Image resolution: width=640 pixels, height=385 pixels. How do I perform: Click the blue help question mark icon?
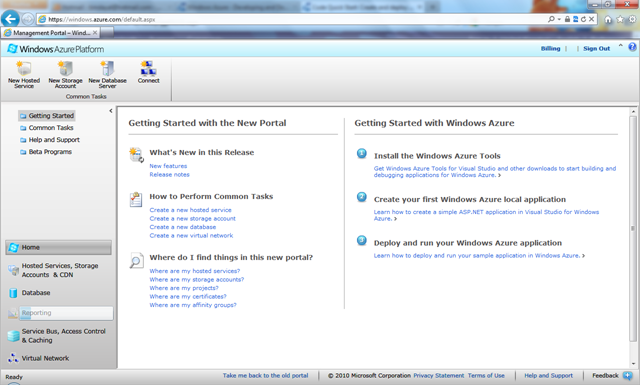click(x=632, y=47)
